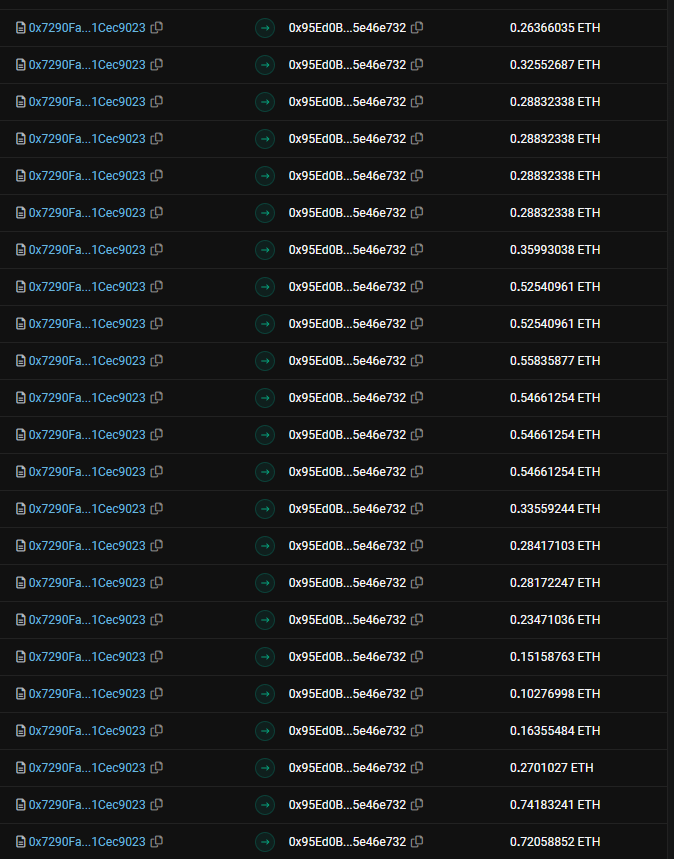Copy the sender address in the 0.28417103 ETH row
674x859 pixels.
157,546
